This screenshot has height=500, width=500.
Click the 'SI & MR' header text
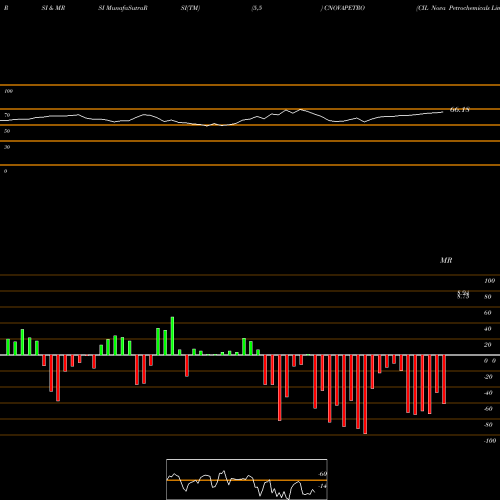click(53, 8)
